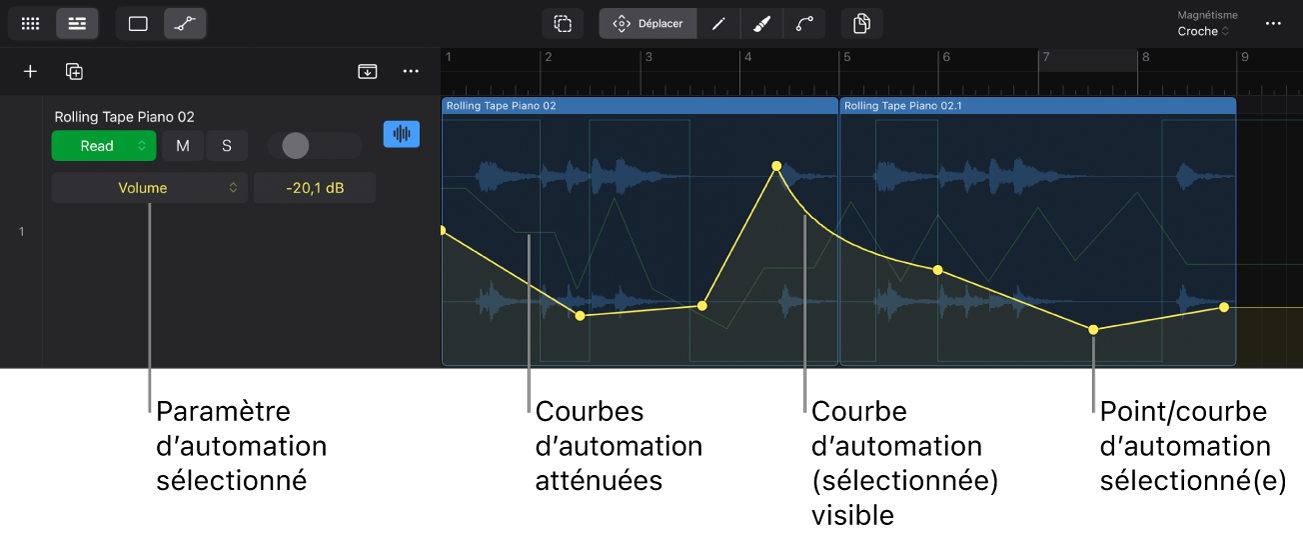Select the multi-select marquee tool icon
The height and width of the screenshot is (535, 1303).
(563, 23)
